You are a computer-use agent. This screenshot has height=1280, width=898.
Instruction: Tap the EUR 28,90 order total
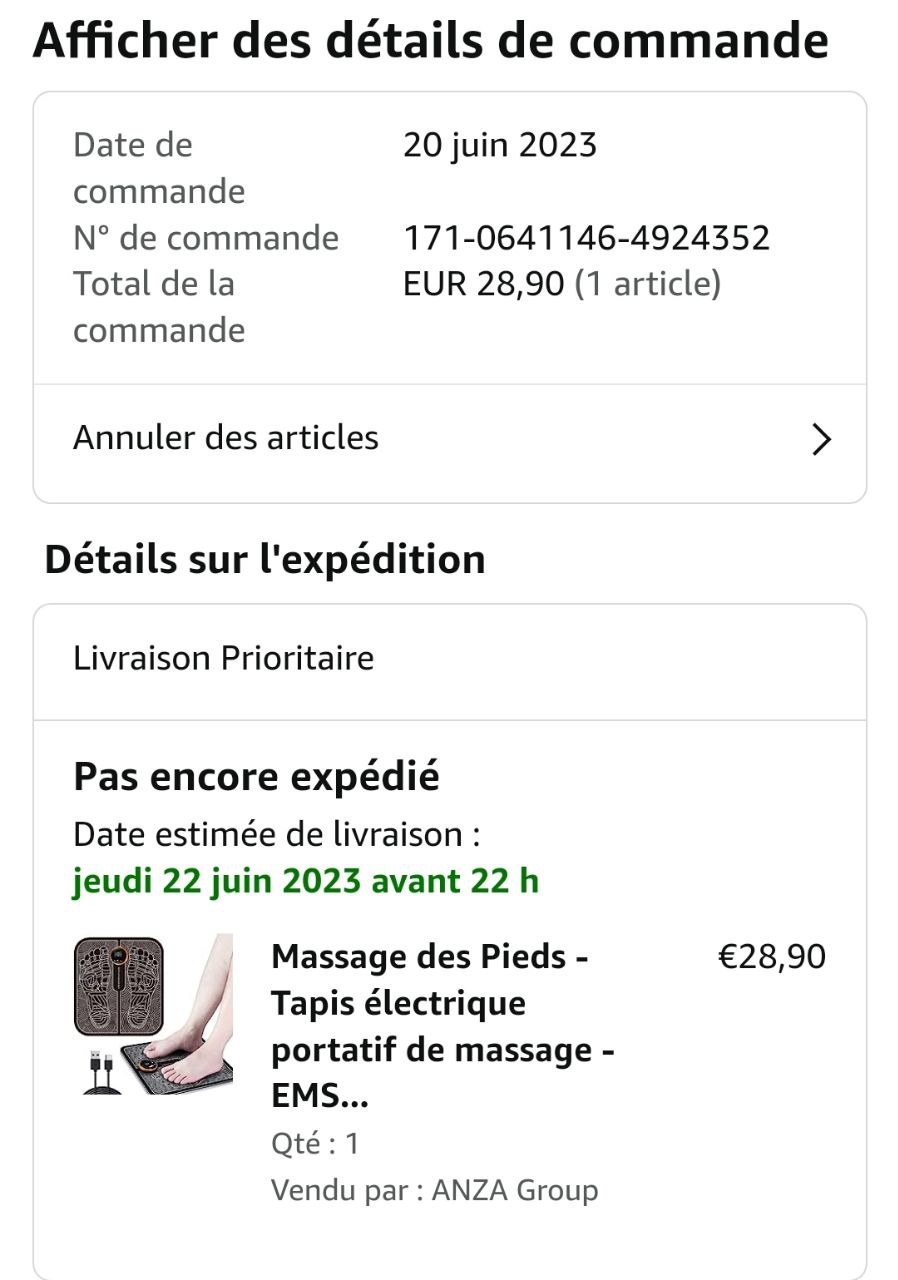[x=484, y=285]
